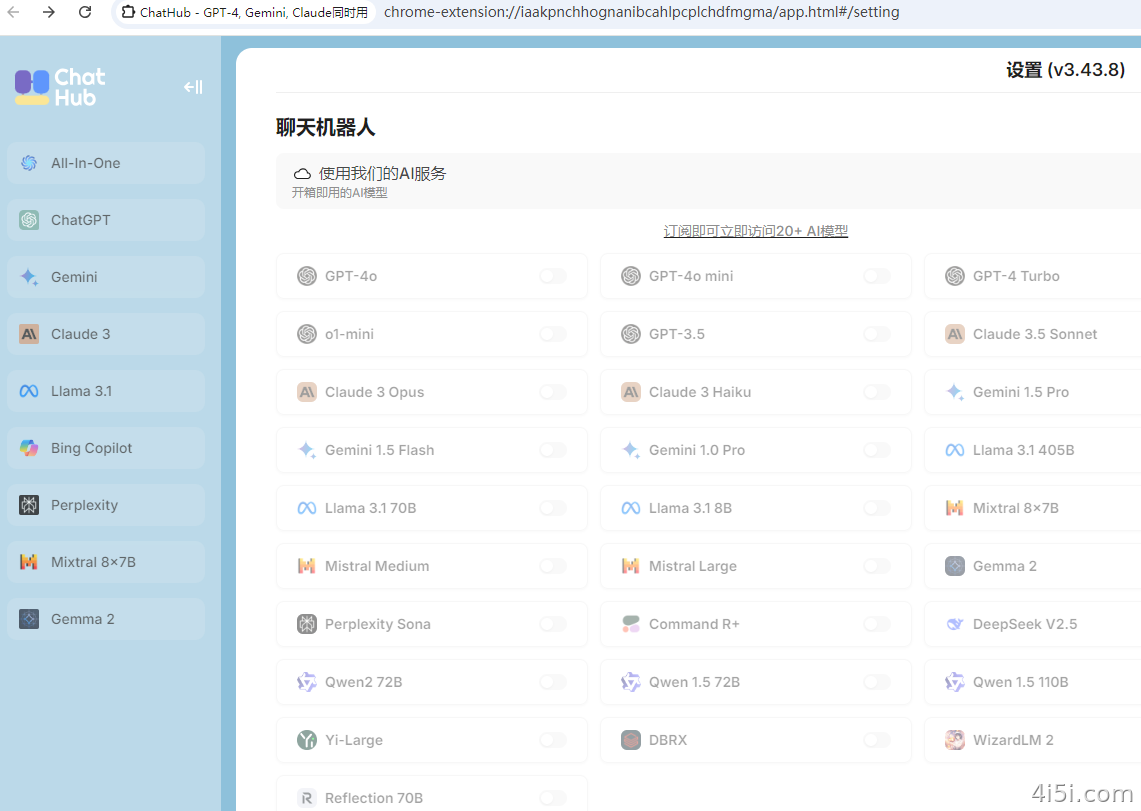Click the 开箱即用的AI模型 subtitle
Screen dimensions: 1141x811
[x=340, y=193]
